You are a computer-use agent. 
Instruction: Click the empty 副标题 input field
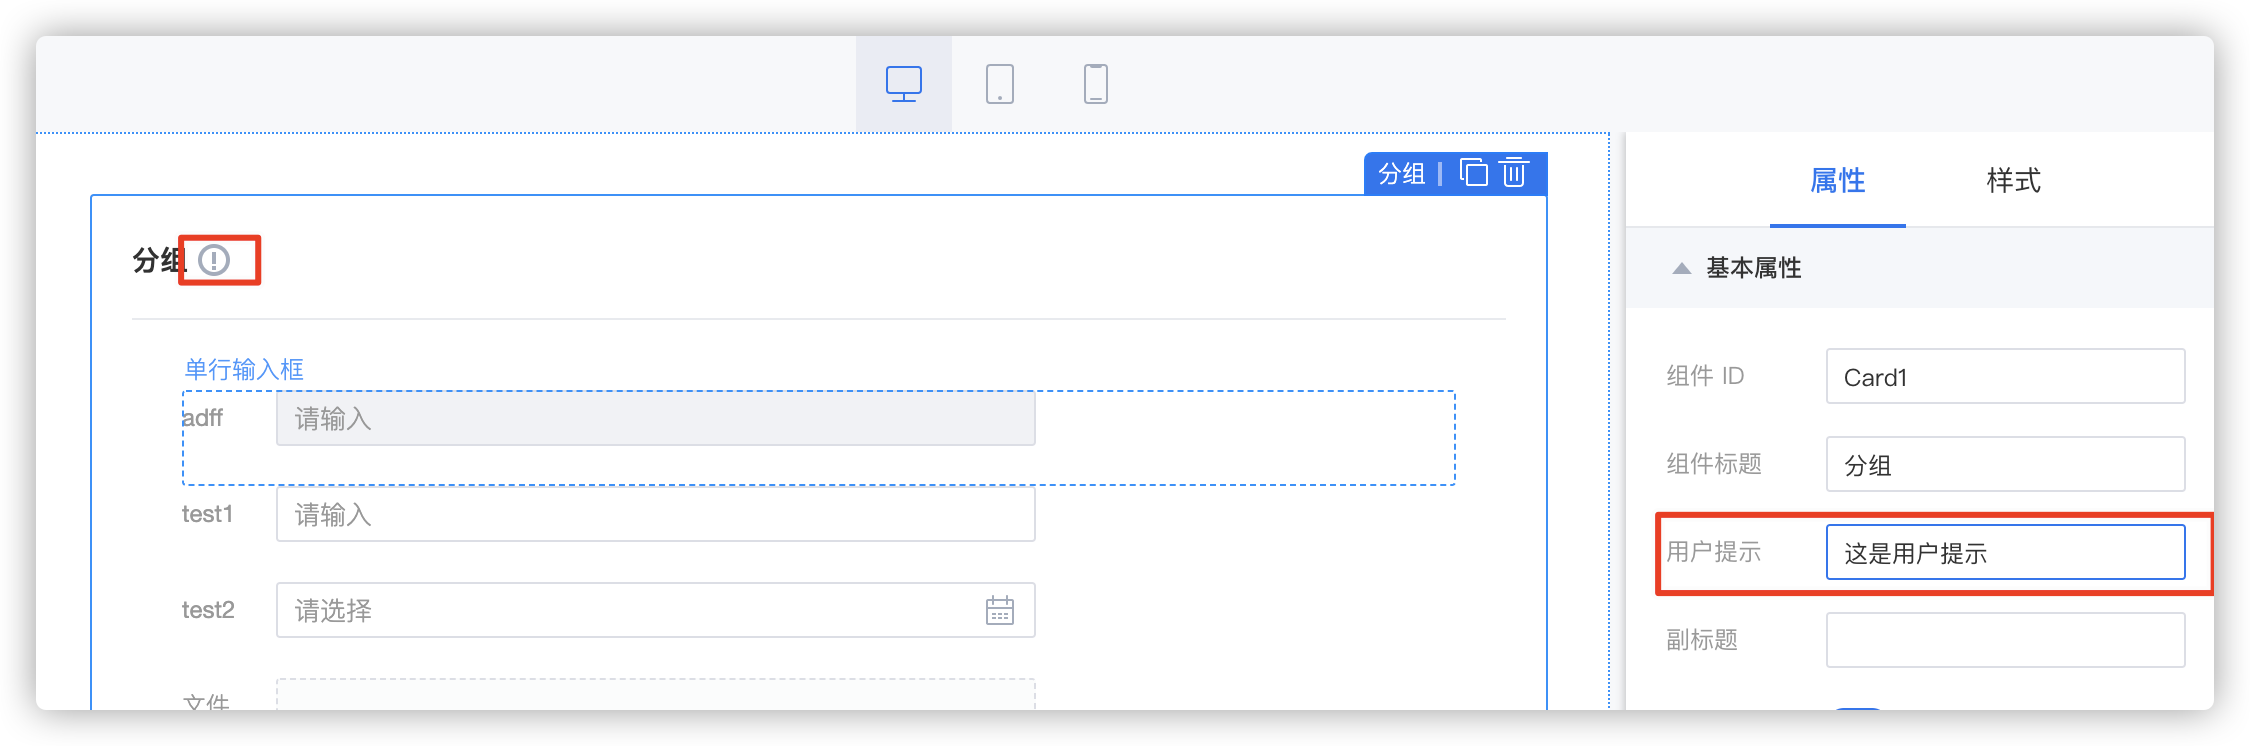(x=2004, y=640)
